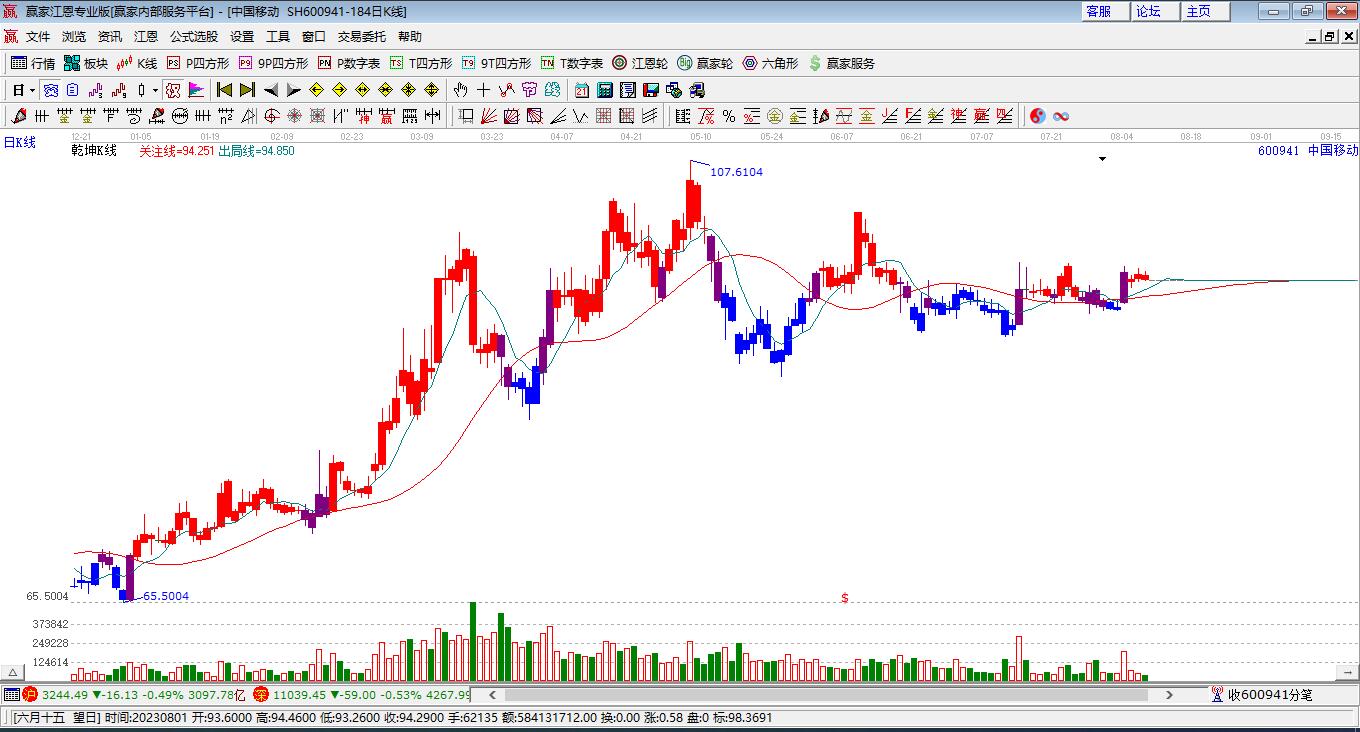Image resolution: width=1360 pixels, height=732 pixels.
Task: Open the T四方形 tool
Action: coord(420,63)
